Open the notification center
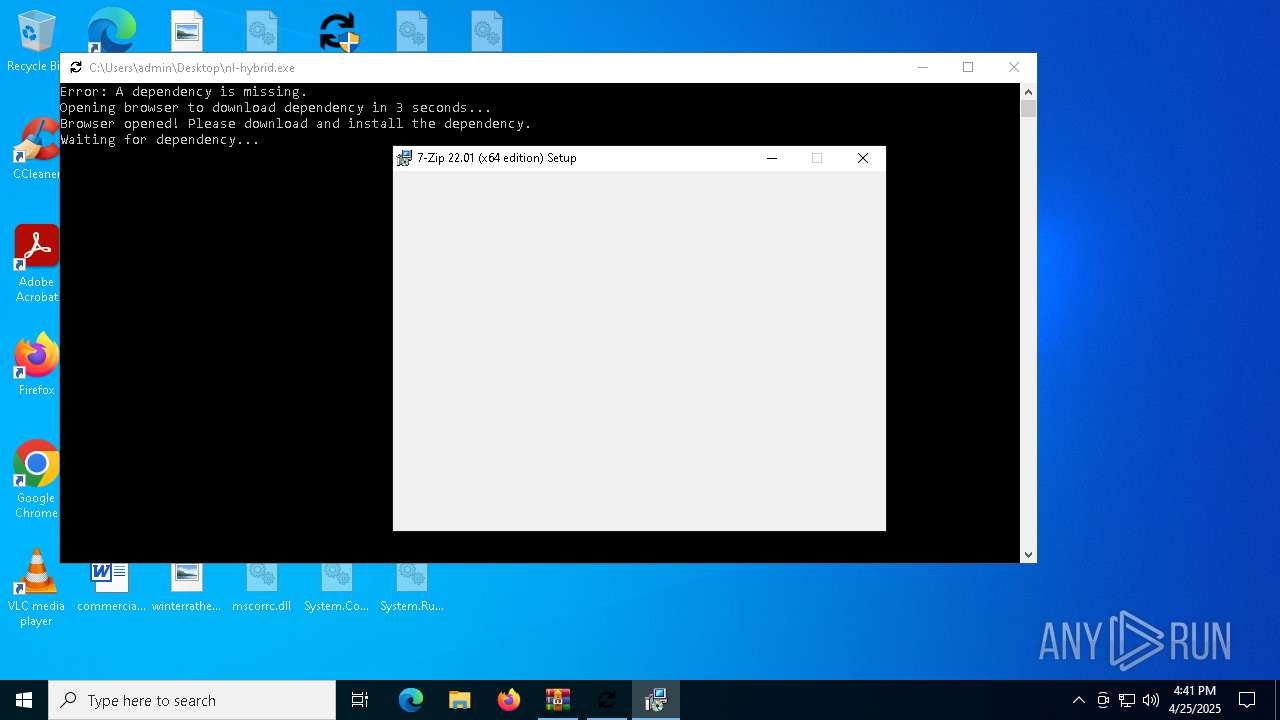 click(1247, 700)
